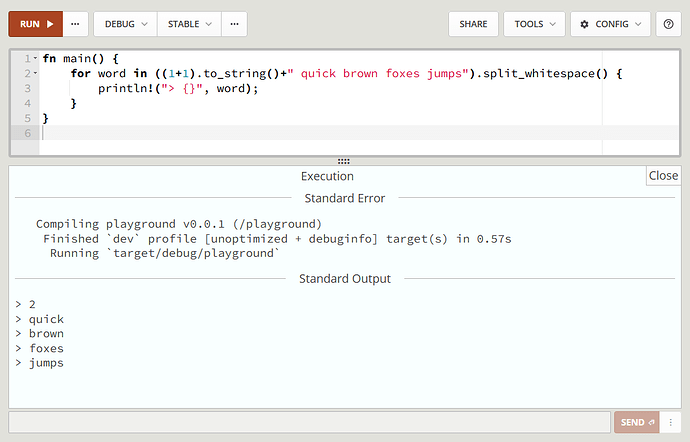This screenshot has width=690, height=442.
Task: Click the SEND button
Action: [637, 422]
